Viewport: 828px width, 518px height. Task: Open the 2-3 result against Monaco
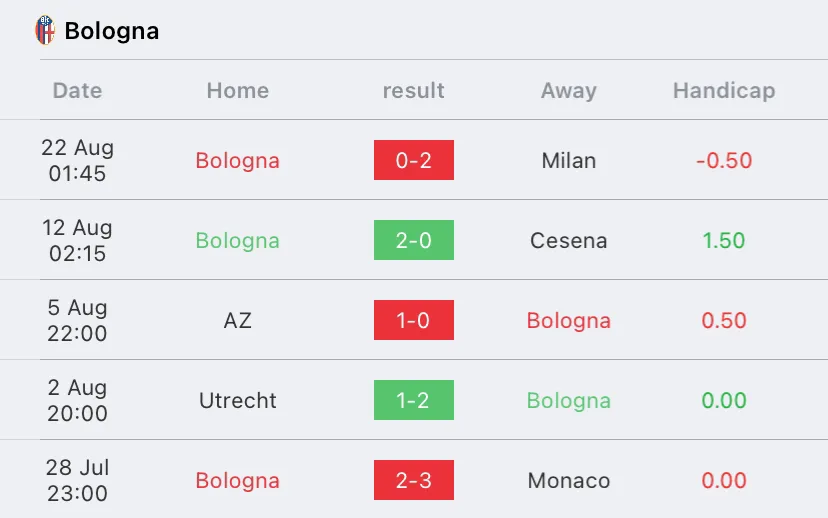[414, 480]
